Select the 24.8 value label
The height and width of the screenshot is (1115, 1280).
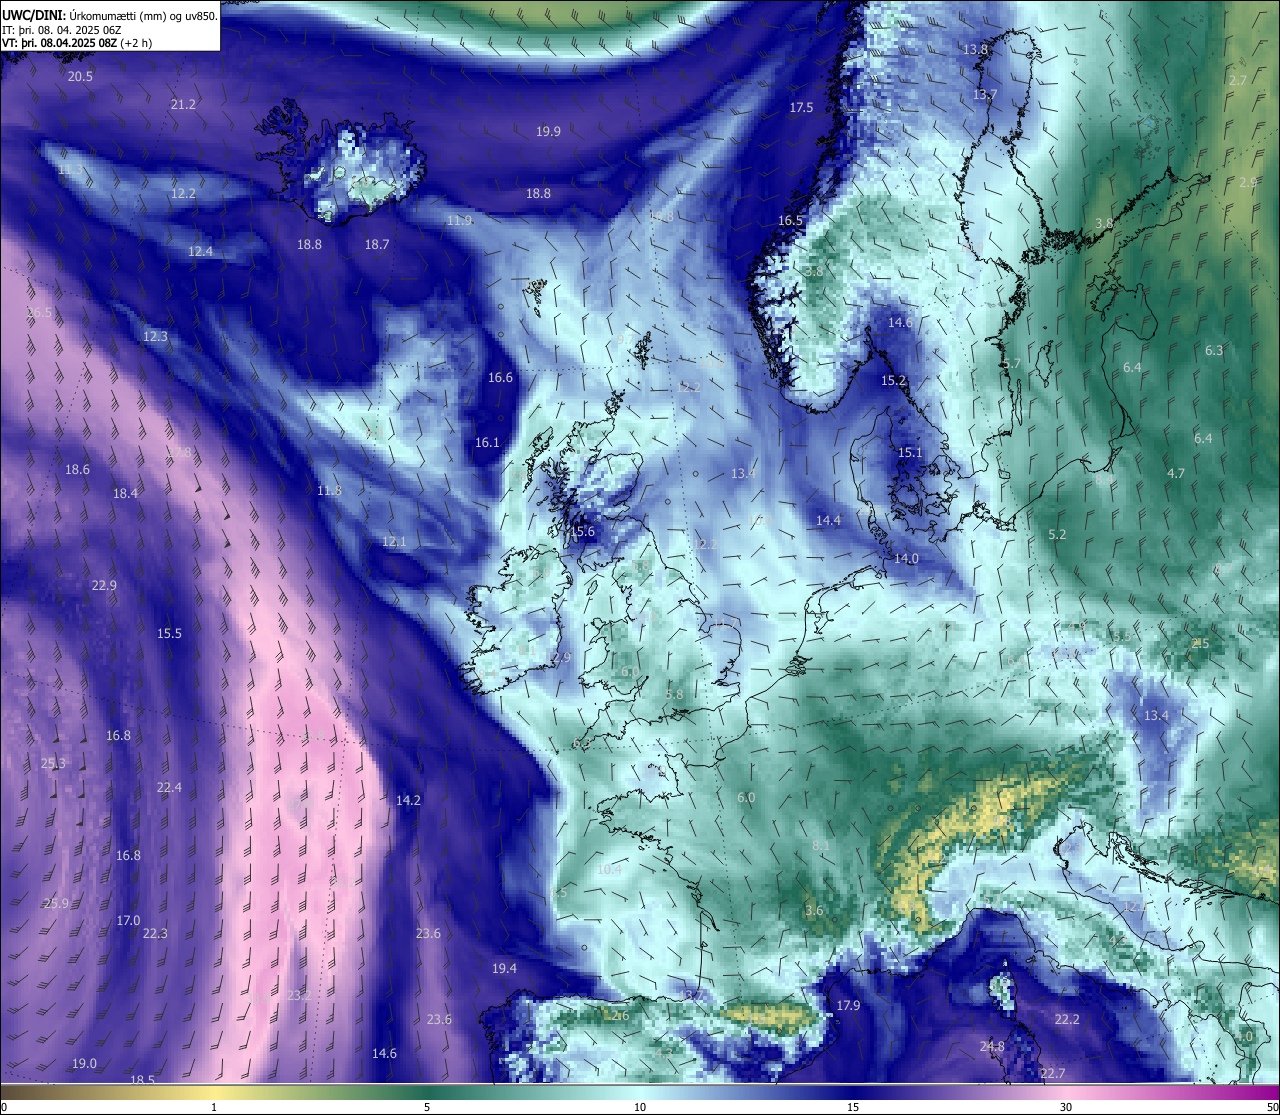pos(992,1046)
